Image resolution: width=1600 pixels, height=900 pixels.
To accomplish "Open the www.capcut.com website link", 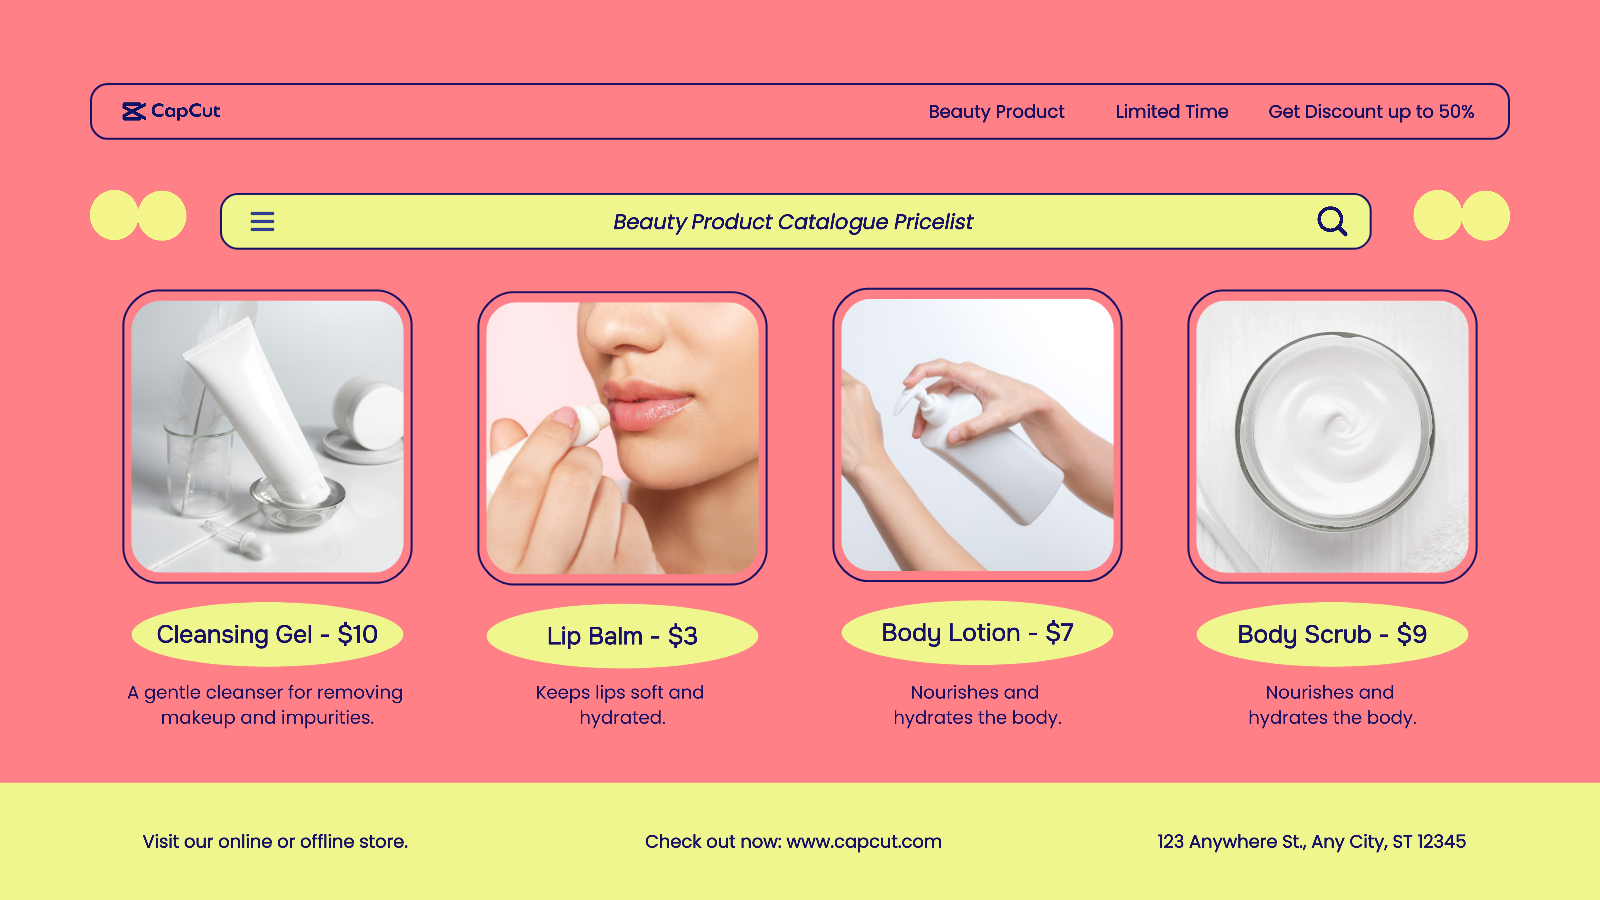I will [x=864, y=842].
